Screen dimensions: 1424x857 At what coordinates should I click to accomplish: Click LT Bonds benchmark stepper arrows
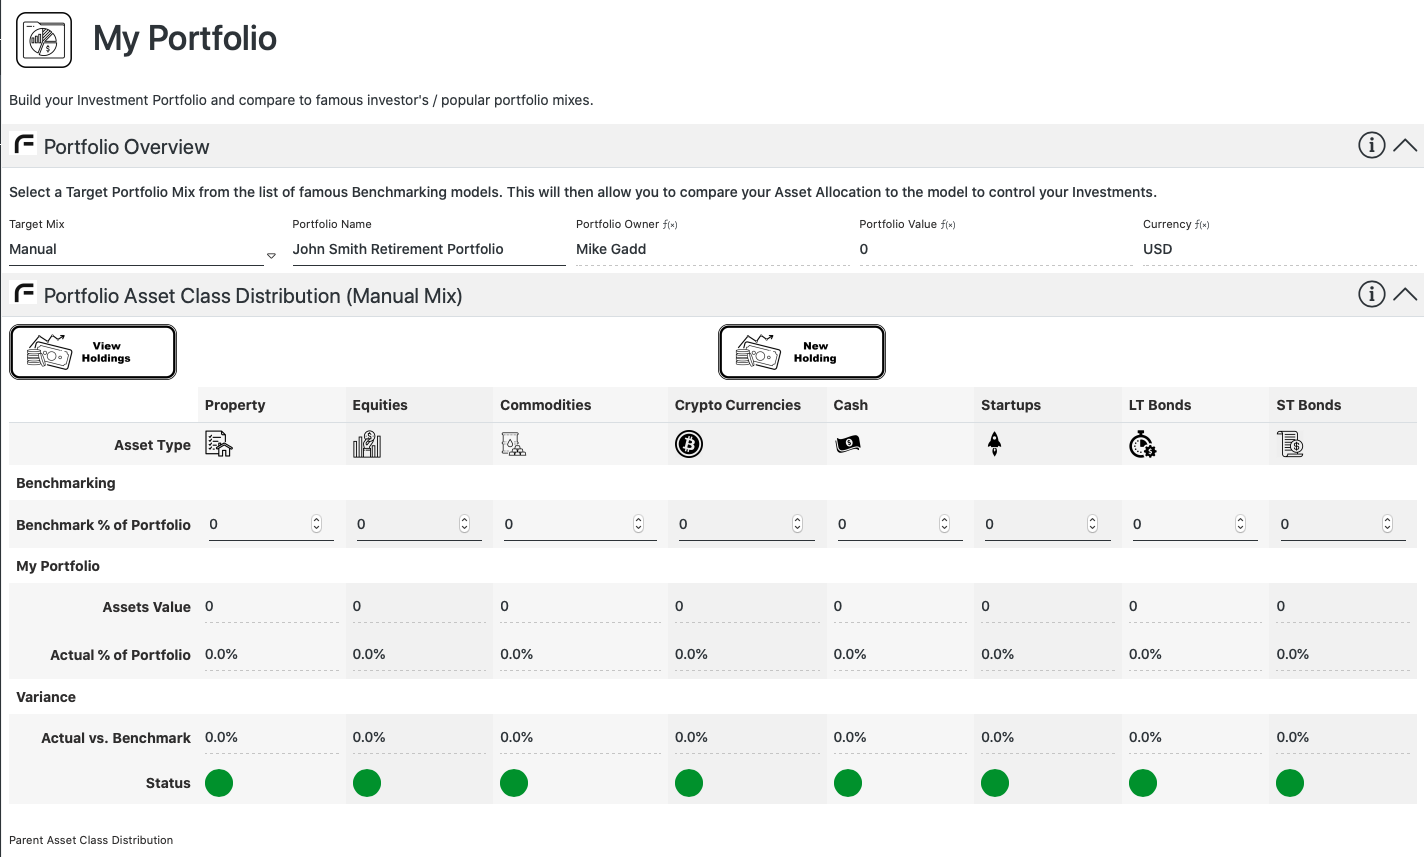pyautogui.click(x=1241, y=524)
